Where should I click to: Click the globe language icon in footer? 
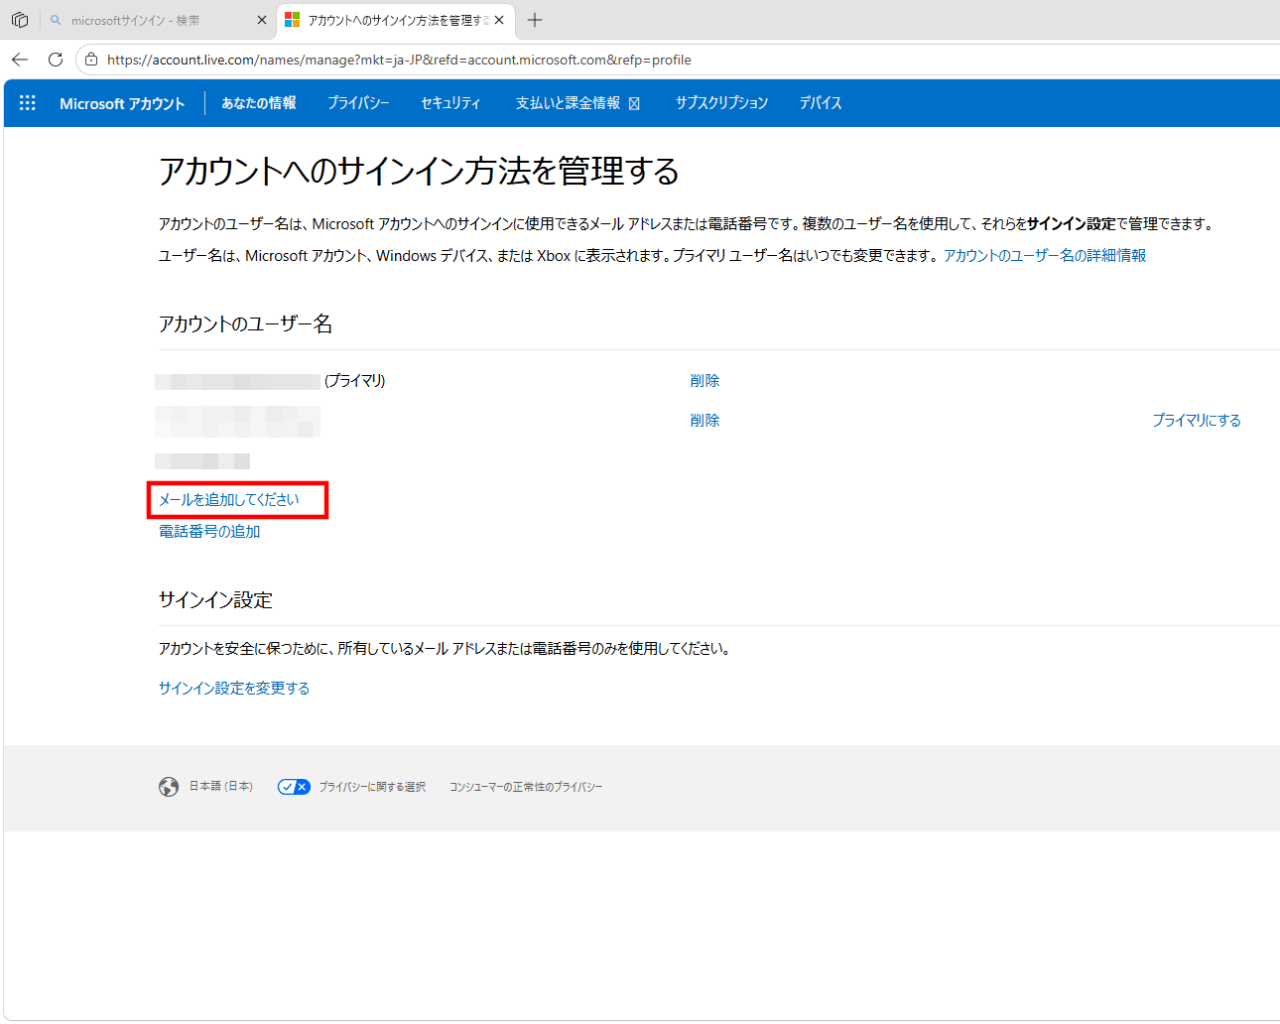tap(169, 787)
